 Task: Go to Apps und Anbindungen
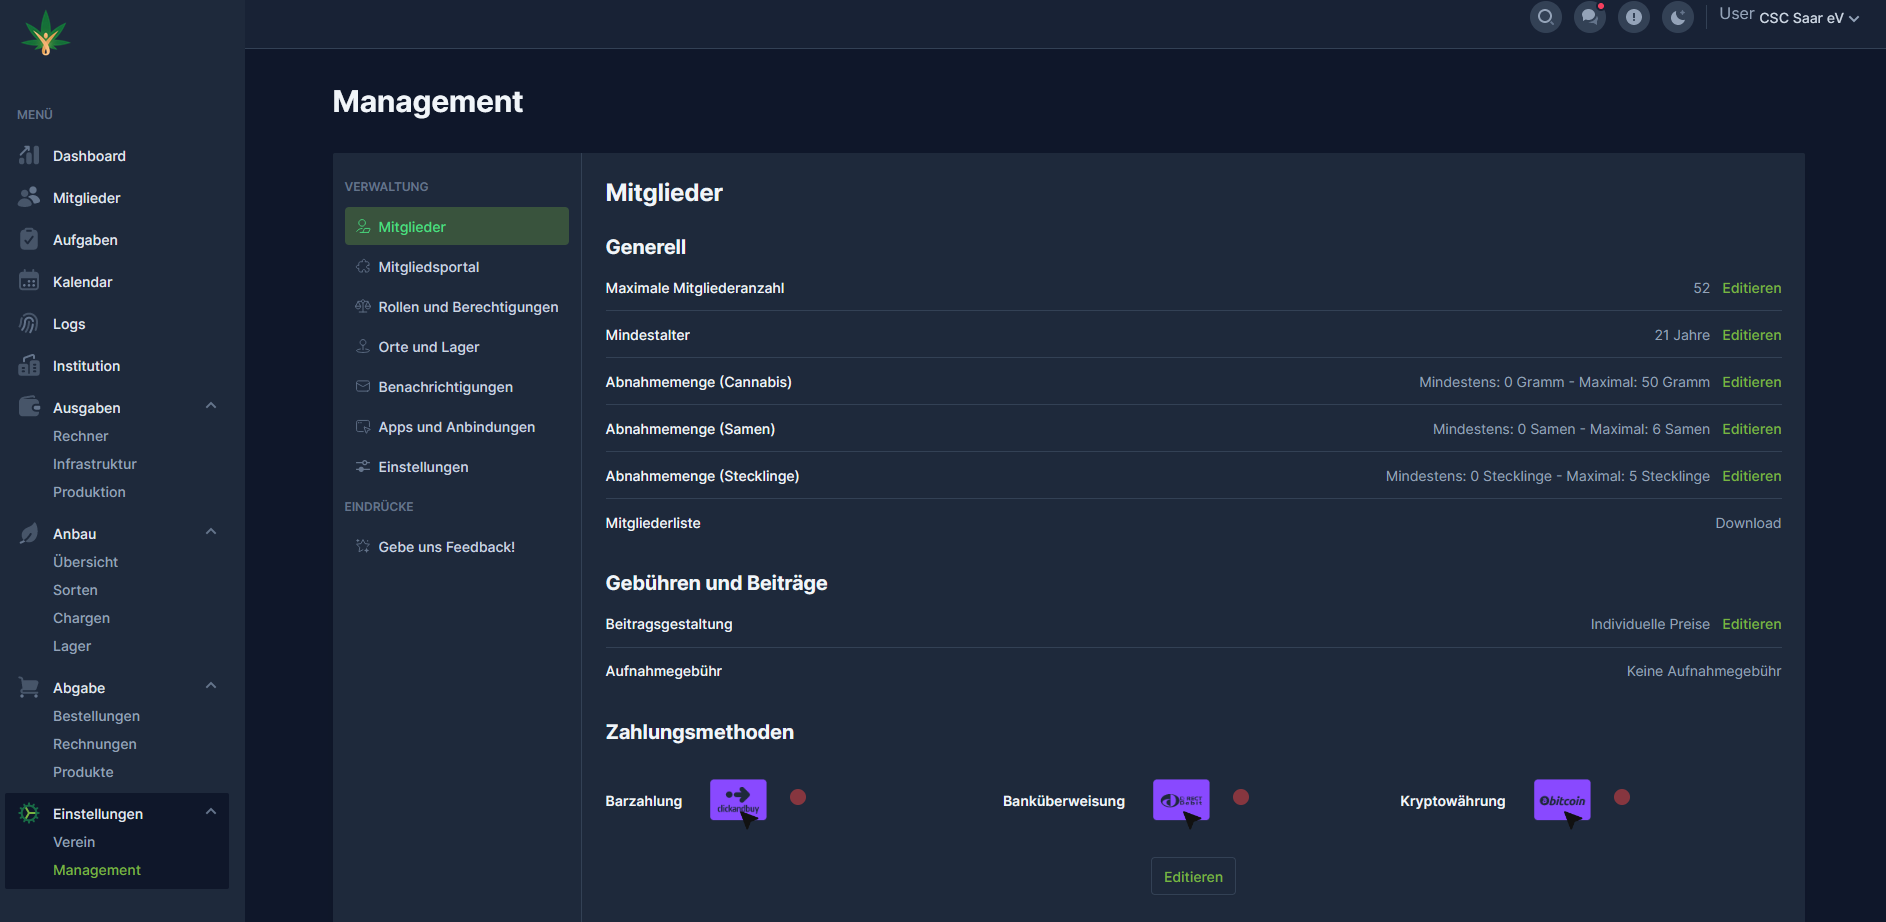tap(456, 427)
